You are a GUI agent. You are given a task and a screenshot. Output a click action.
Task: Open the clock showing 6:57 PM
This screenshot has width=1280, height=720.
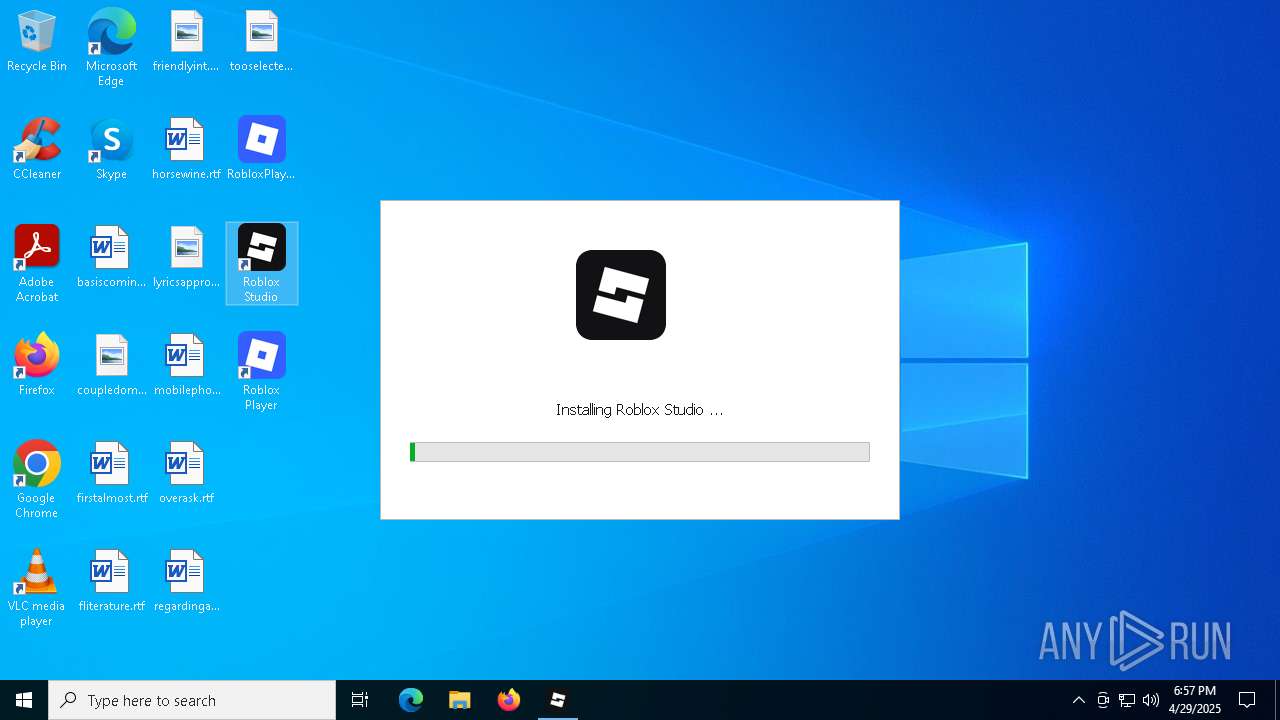click(x=1195, y=700)
